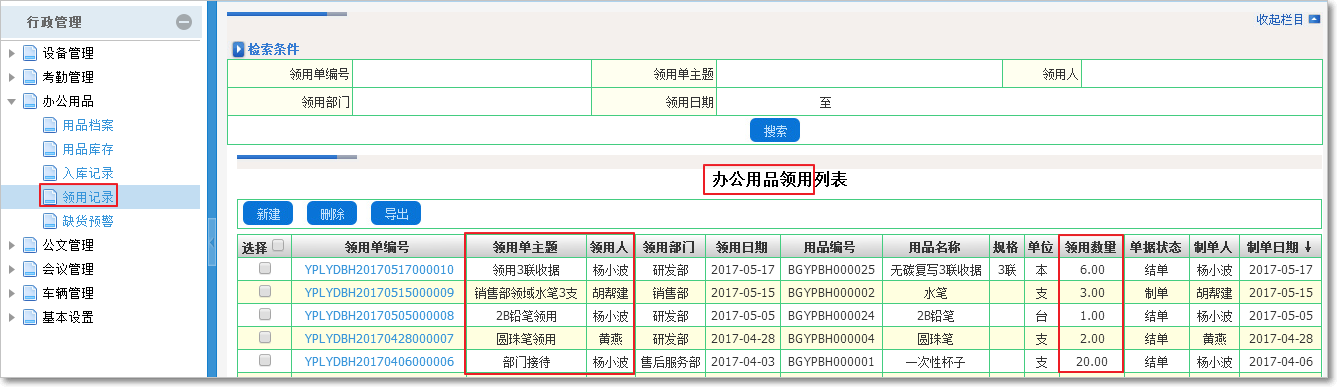Check the row YPLYDBH20170517000010 checkbox

click(x=265, y=269)
